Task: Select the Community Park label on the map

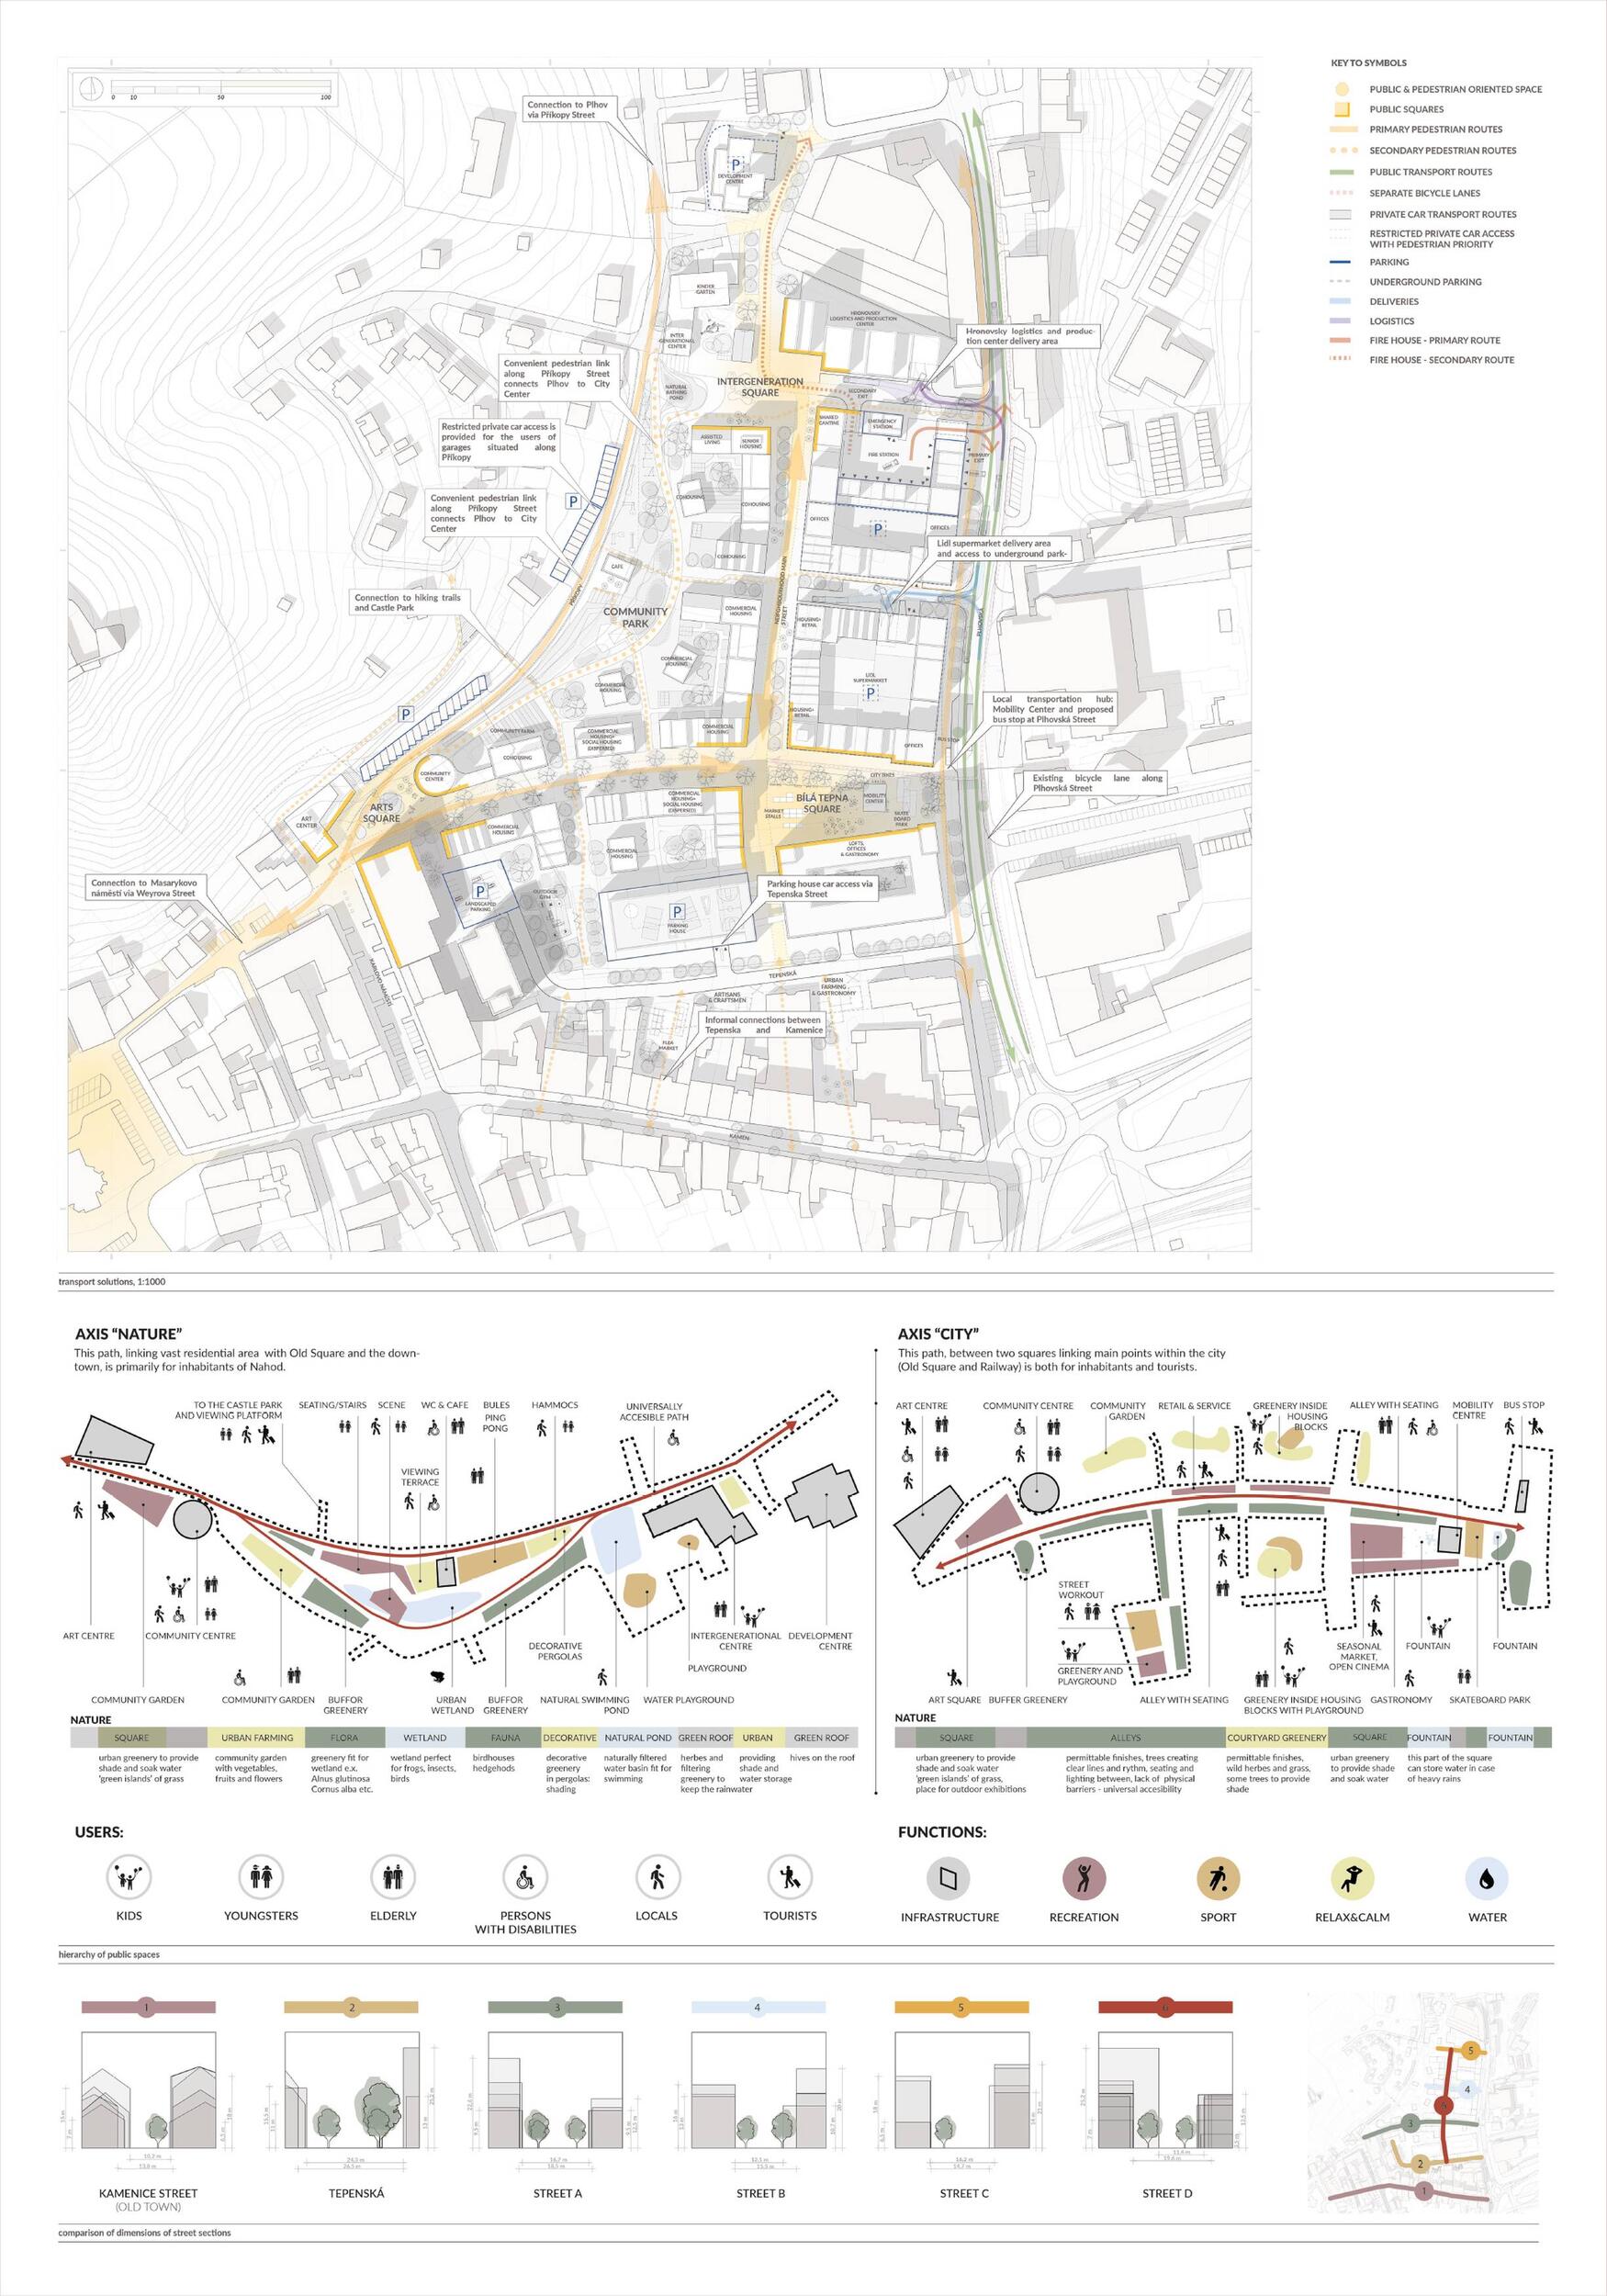Action: (x=635, y=617)
